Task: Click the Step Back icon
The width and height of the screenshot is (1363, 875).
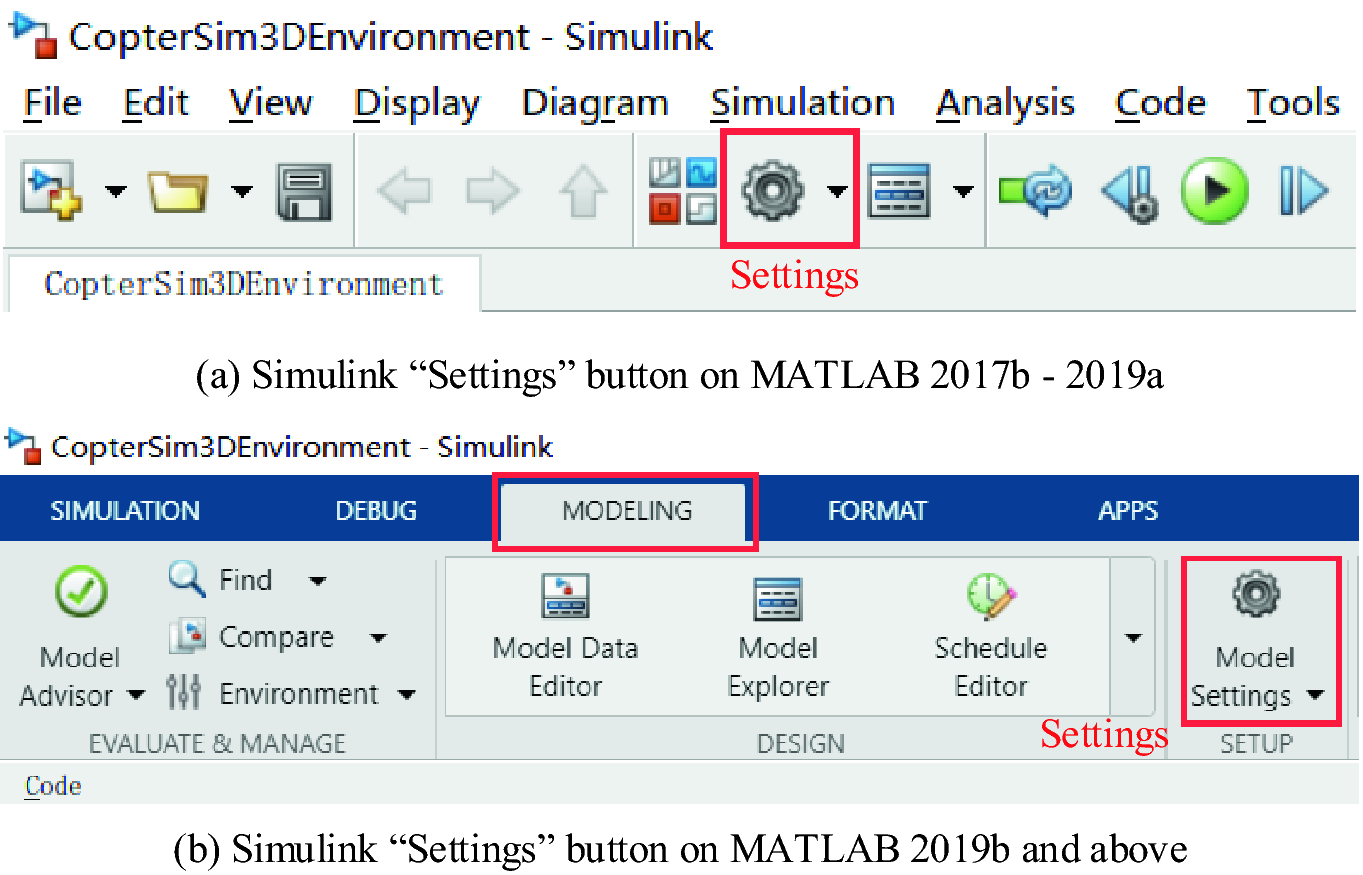Action: pos(1130,191)
